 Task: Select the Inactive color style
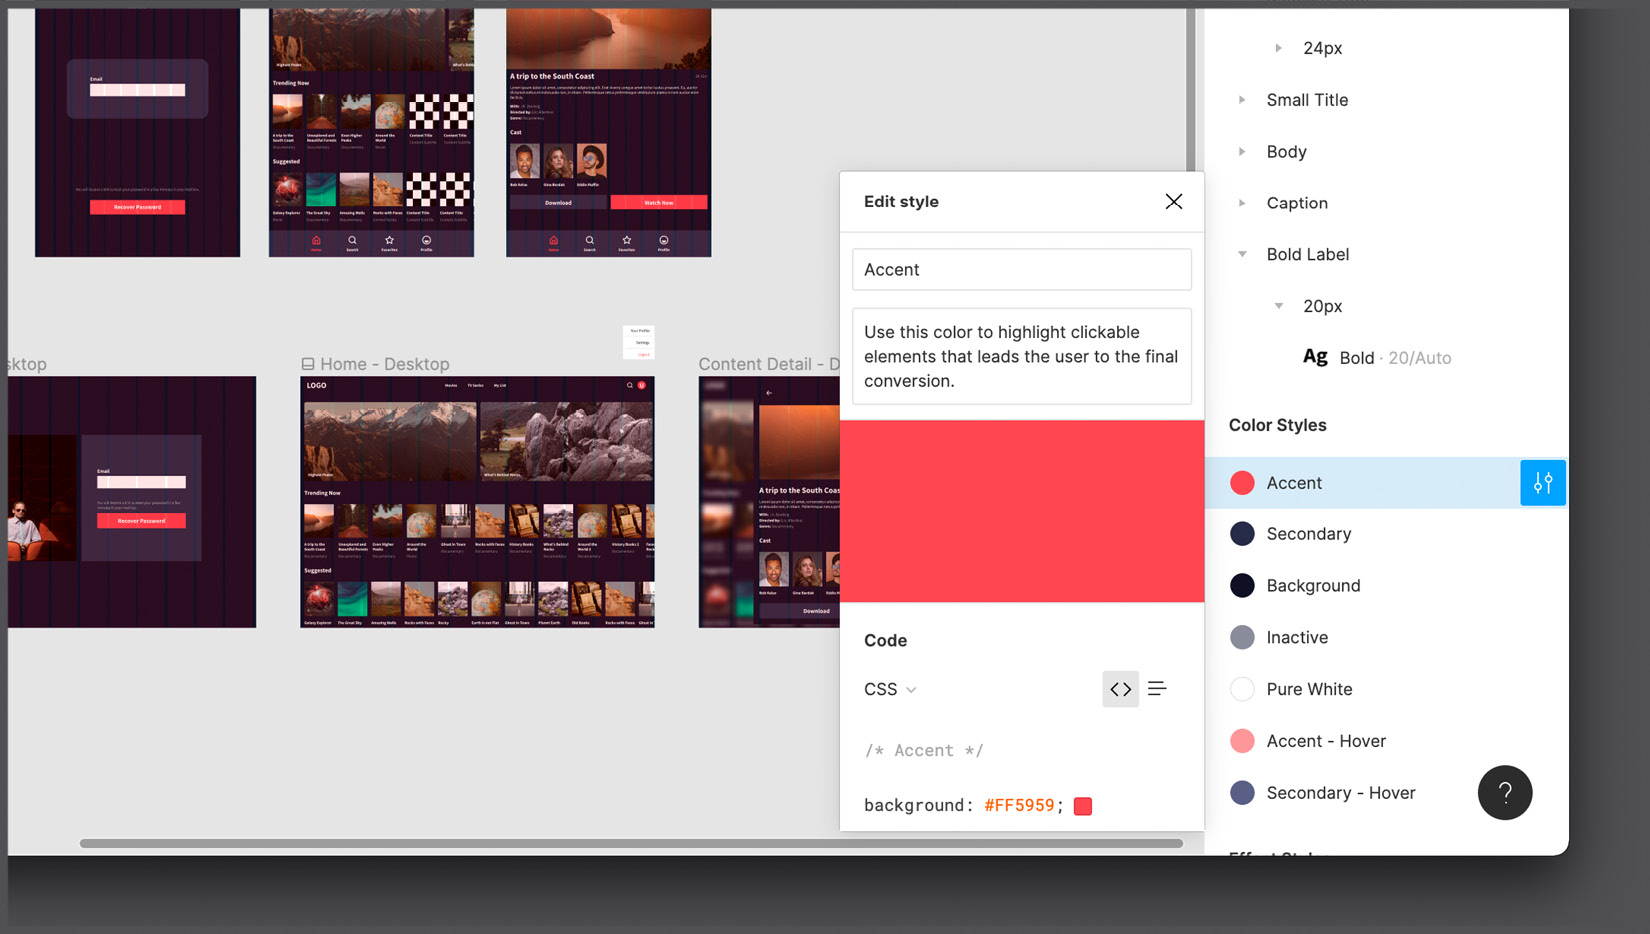[x=1296, y=637]
